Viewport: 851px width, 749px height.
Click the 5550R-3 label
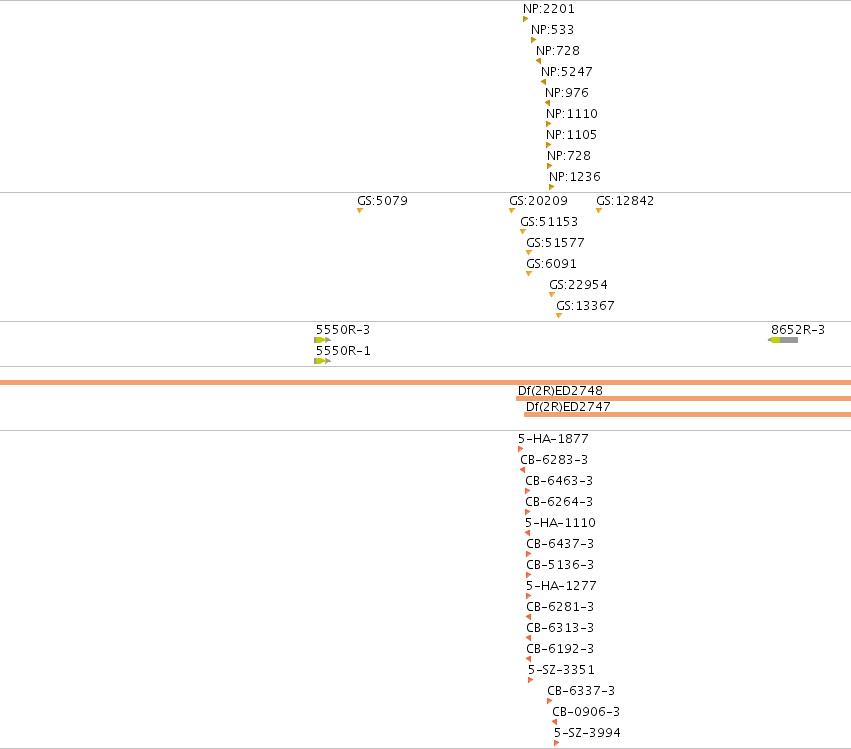pos(342,330)
